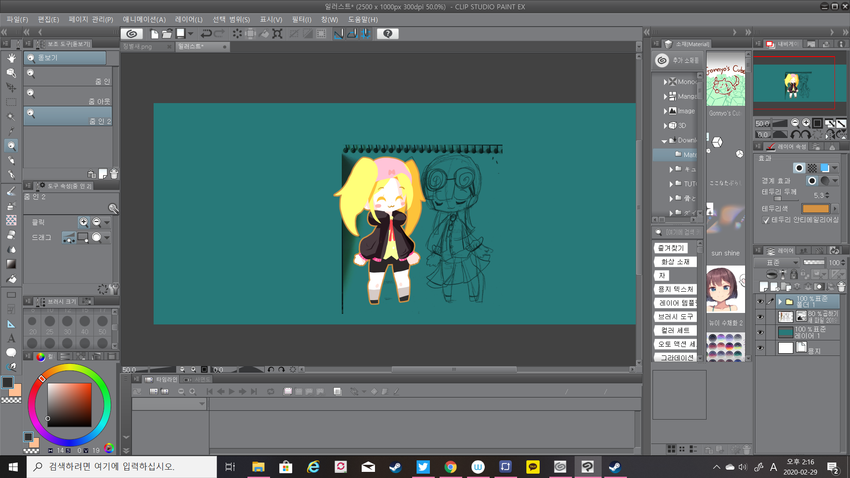Open KakaoTalk from the taskbar
850x478 pixels.
click(x=532, y=467)
